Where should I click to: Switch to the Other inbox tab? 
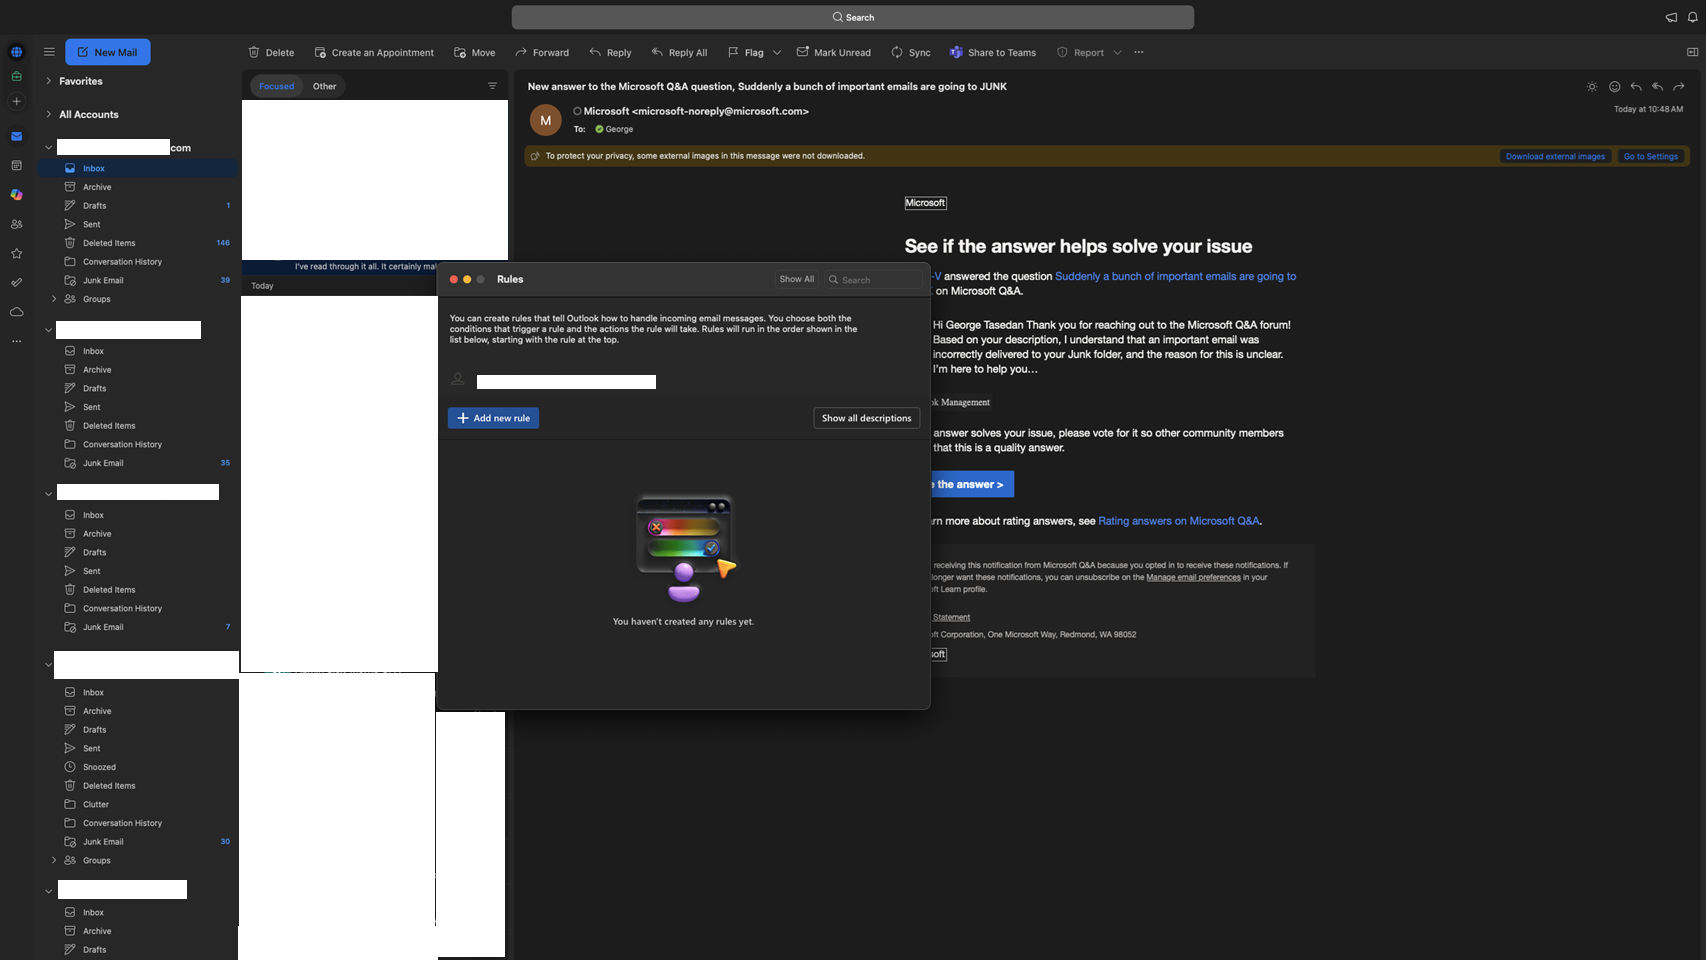324,86
